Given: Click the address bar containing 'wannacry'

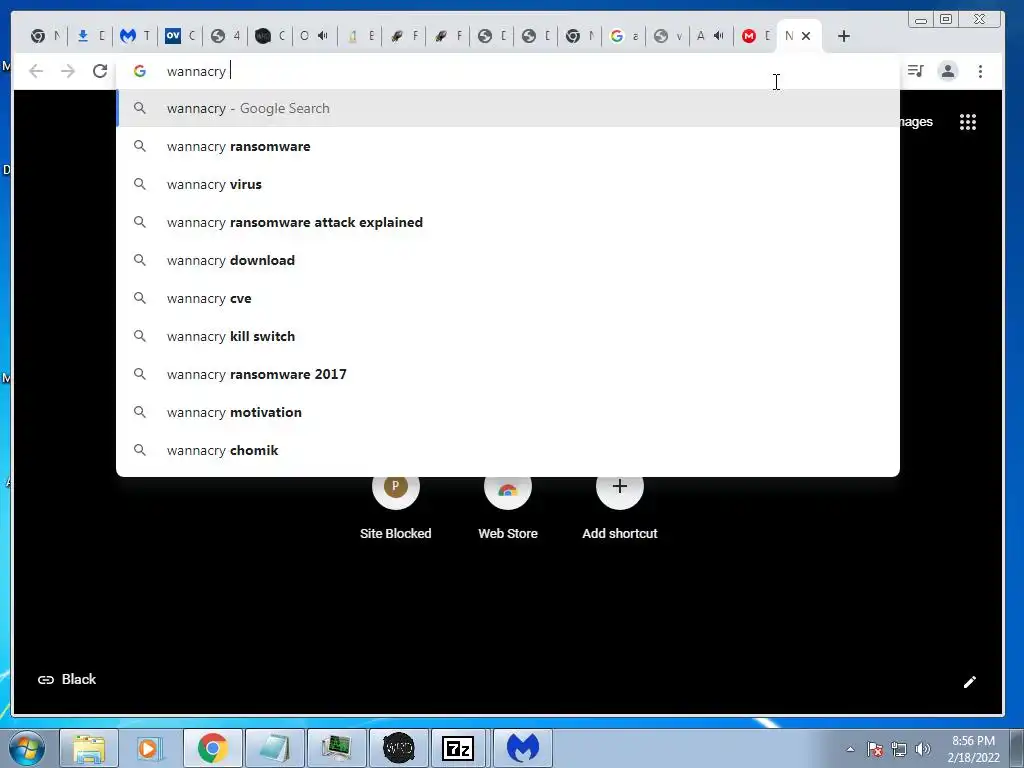Looking at the screenshot, I should pyautogui.click(x=508, y=71).
